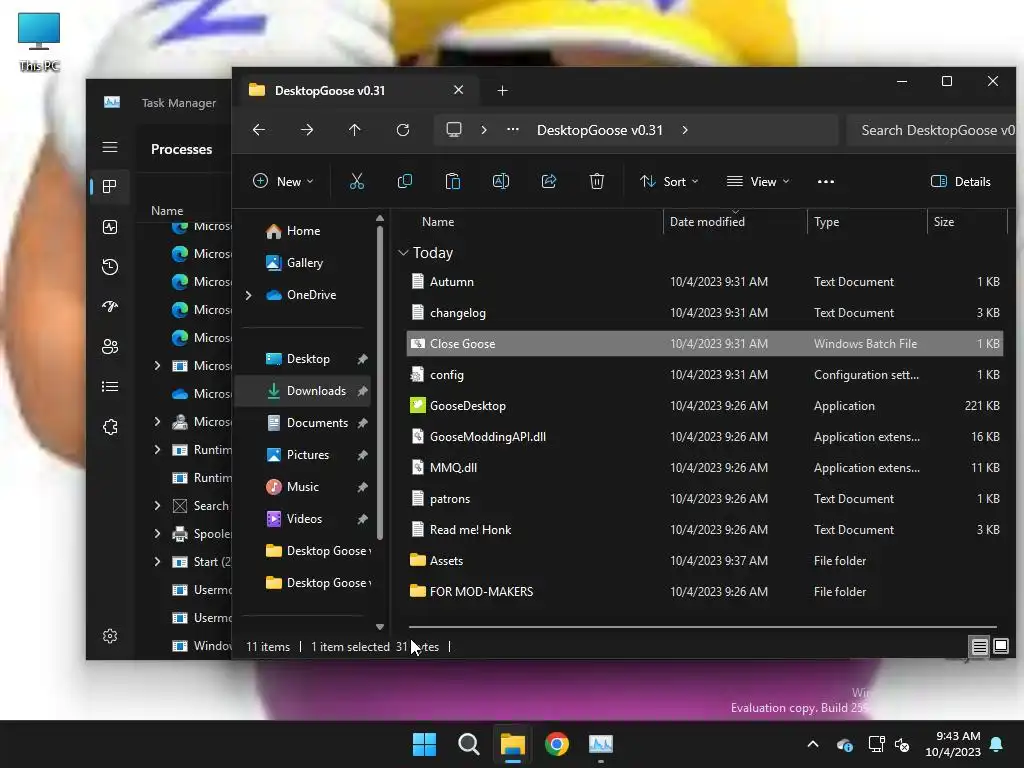This screenshot has width=1024, height=768.
Task: Open the New item dropdown
Action: [x=283, y=182]
